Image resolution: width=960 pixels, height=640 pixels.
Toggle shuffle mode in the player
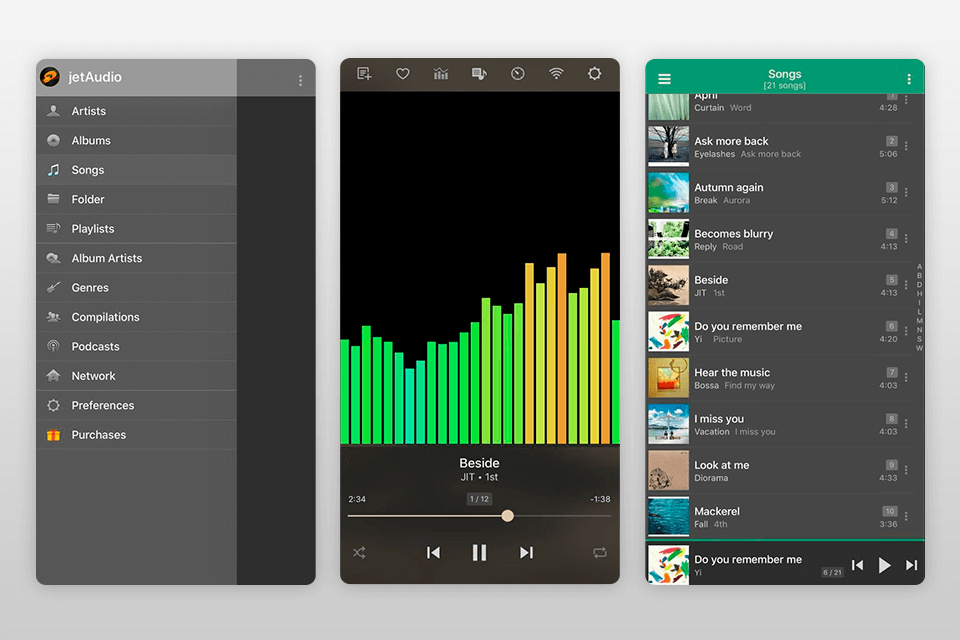click(359, 552)
